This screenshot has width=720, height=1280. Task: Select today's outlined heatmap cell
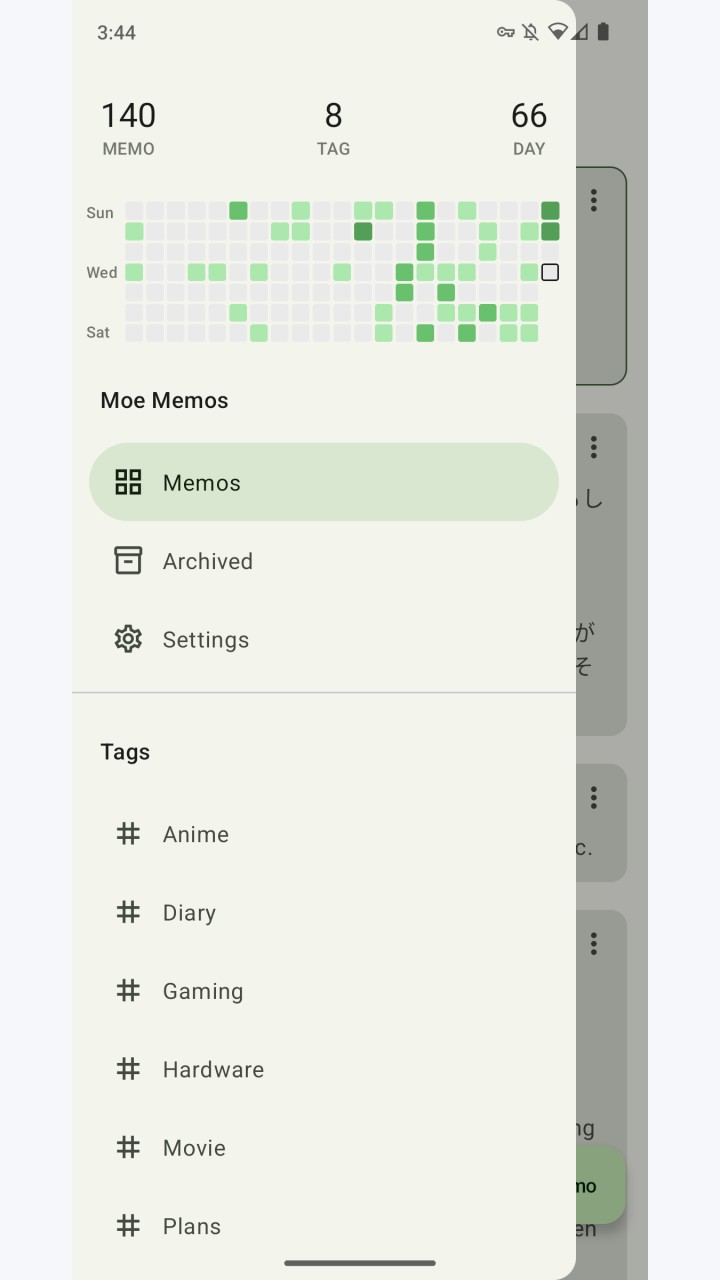click(550, 272)
